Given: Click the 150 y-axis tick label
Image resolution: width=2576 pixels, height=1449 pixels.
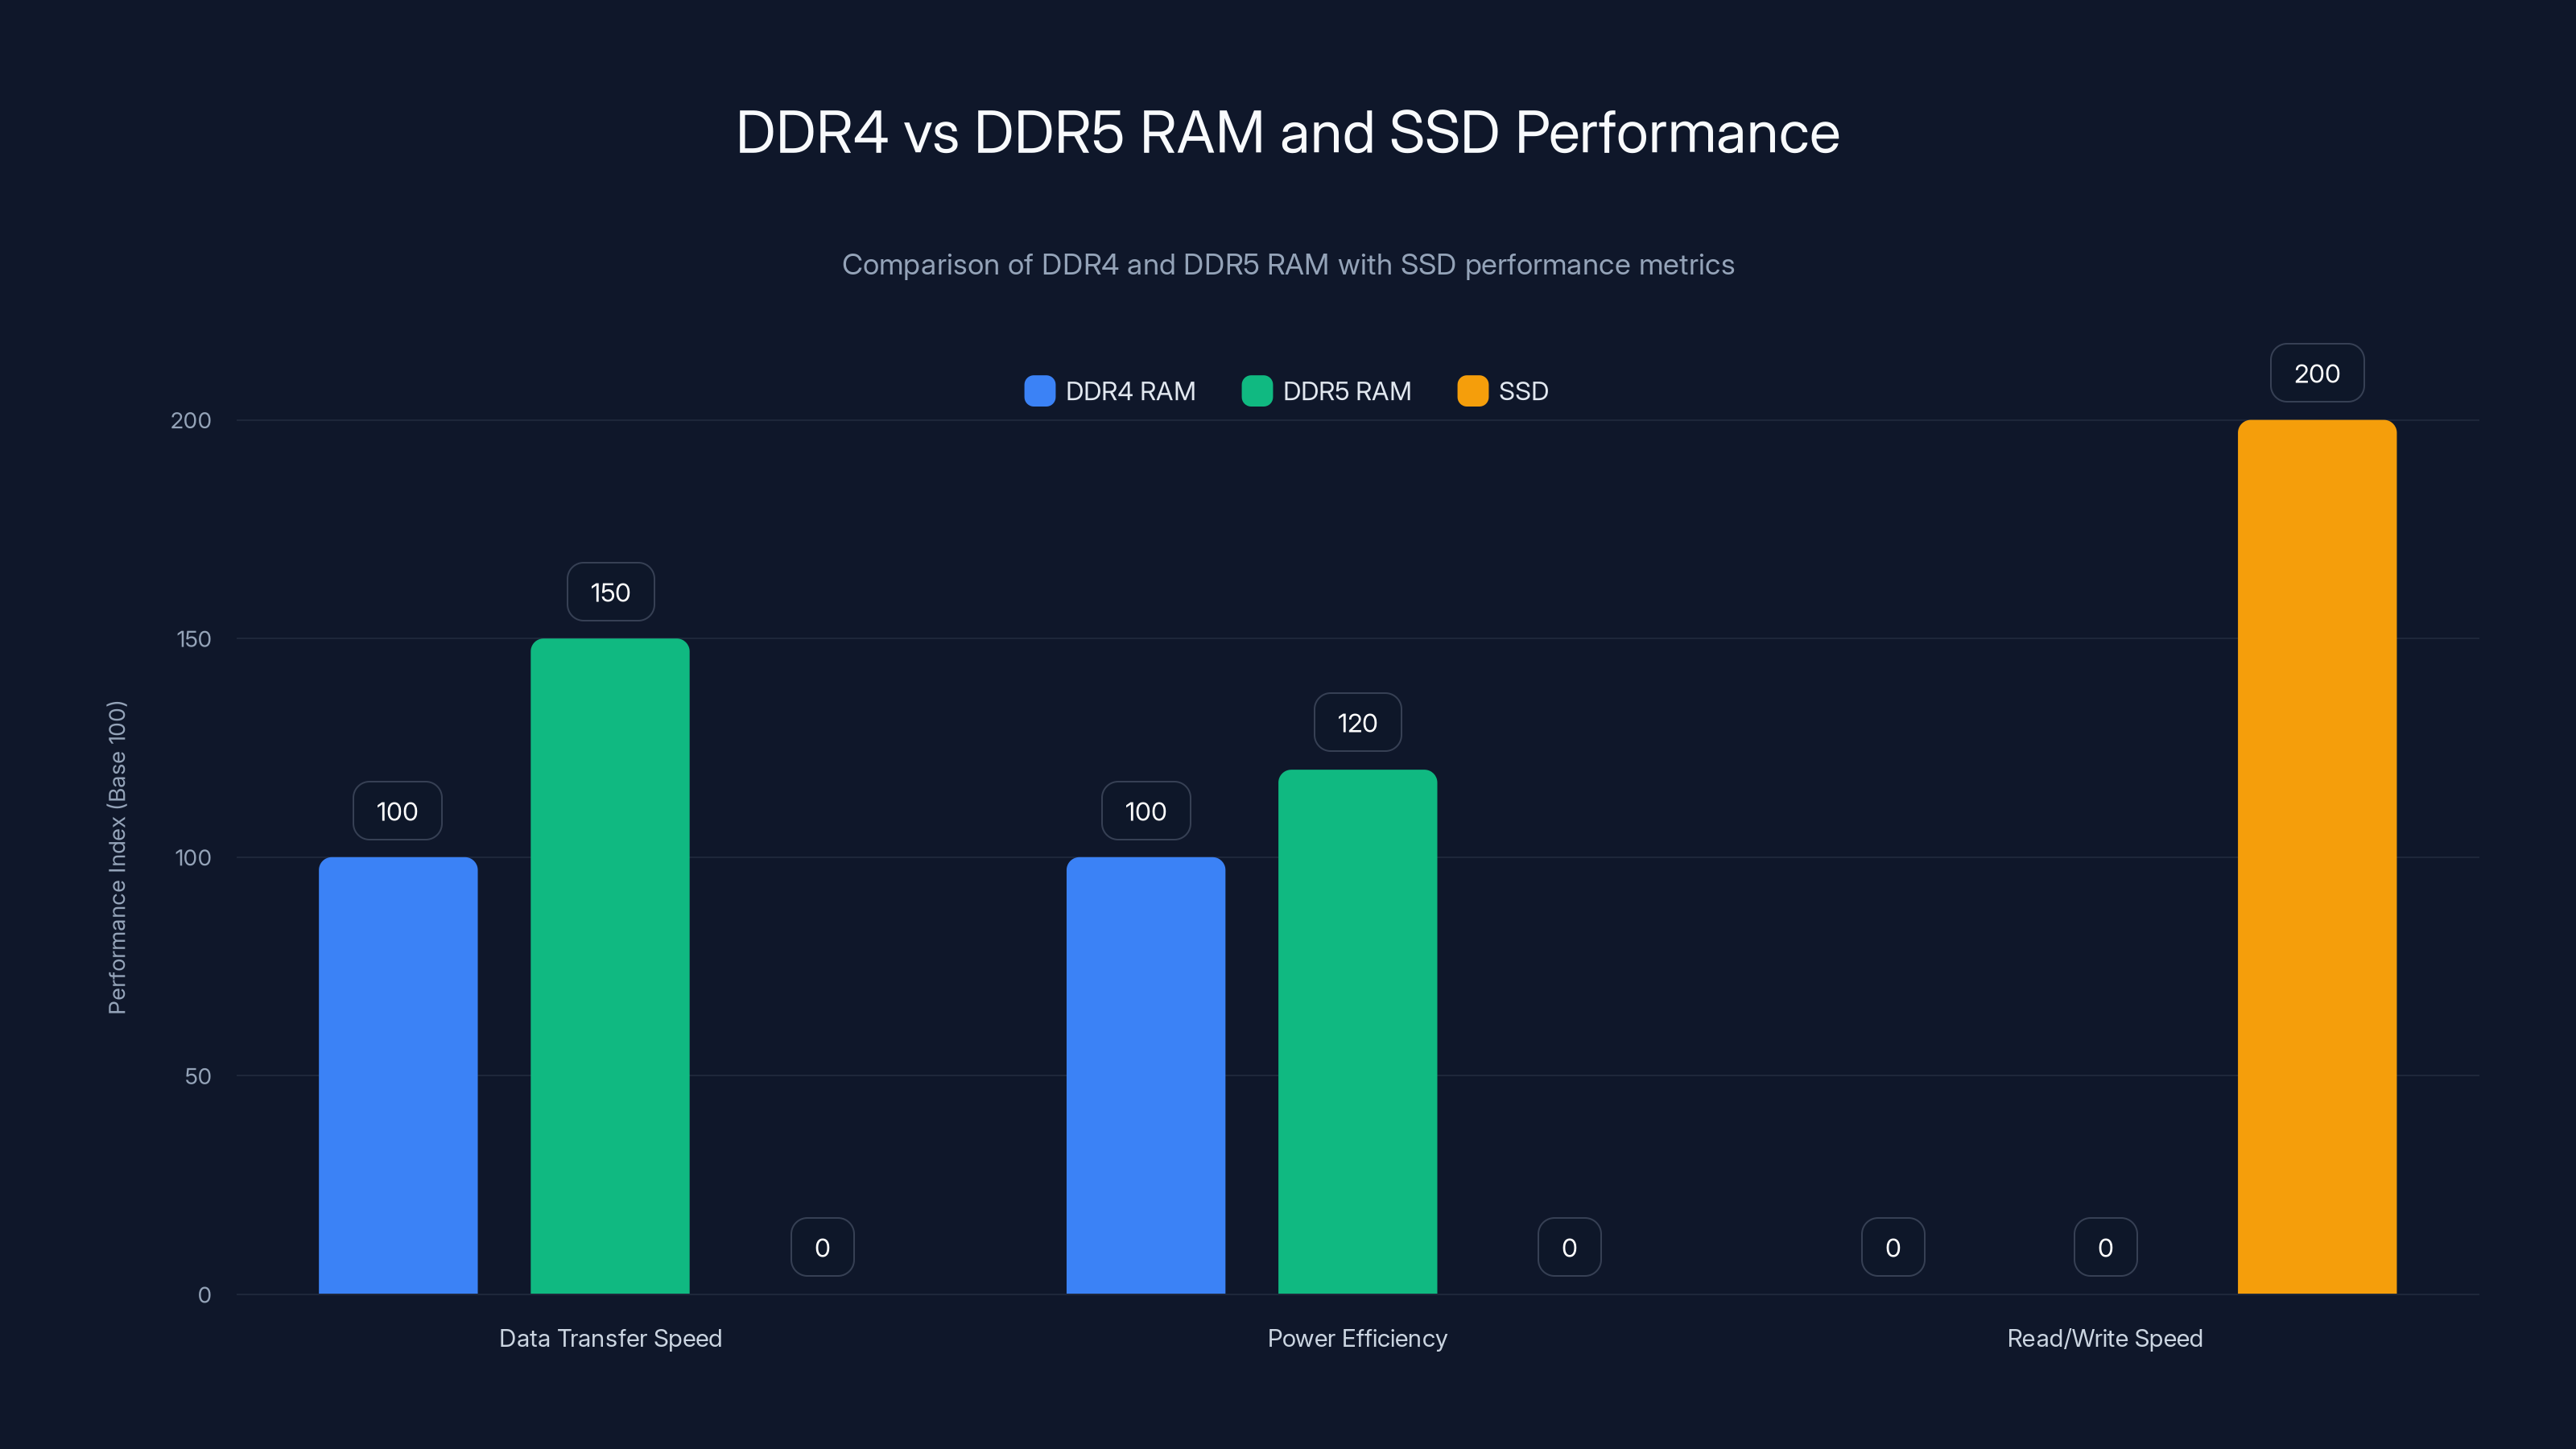Looking at the screenshot, I should [194, 639].
